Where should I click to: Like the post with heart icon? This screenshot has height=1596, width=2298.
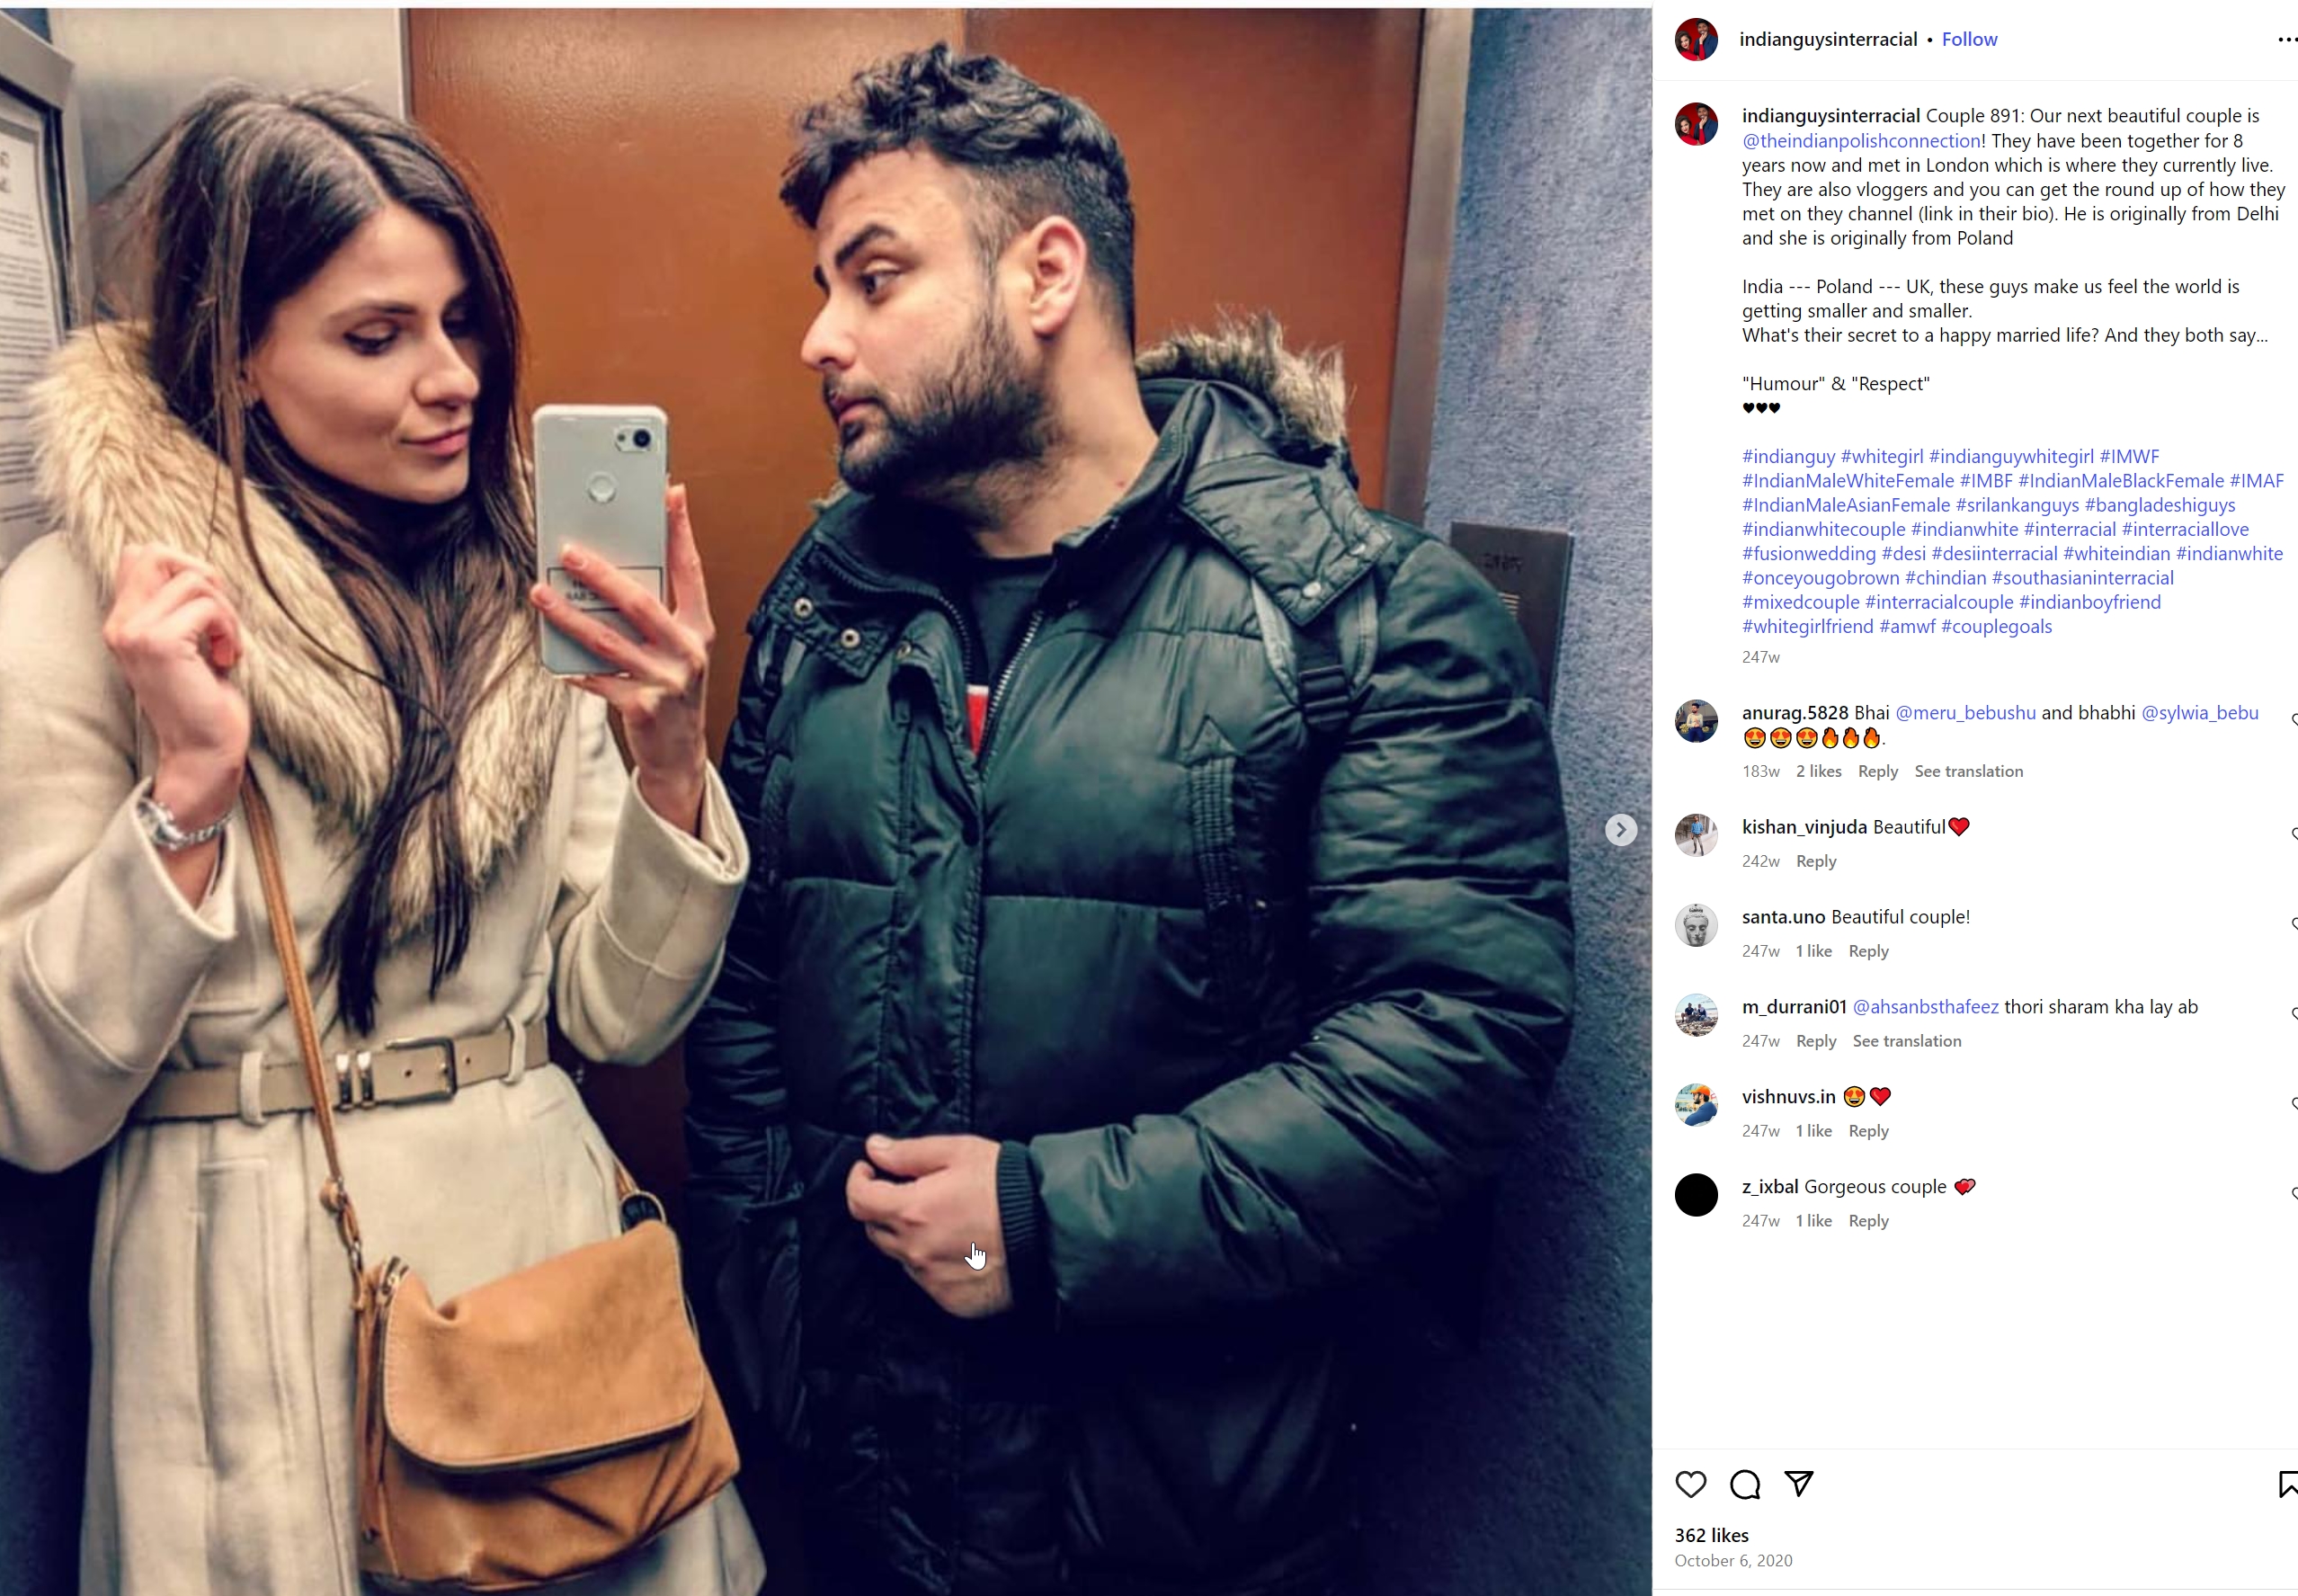pos(1690,1484)
